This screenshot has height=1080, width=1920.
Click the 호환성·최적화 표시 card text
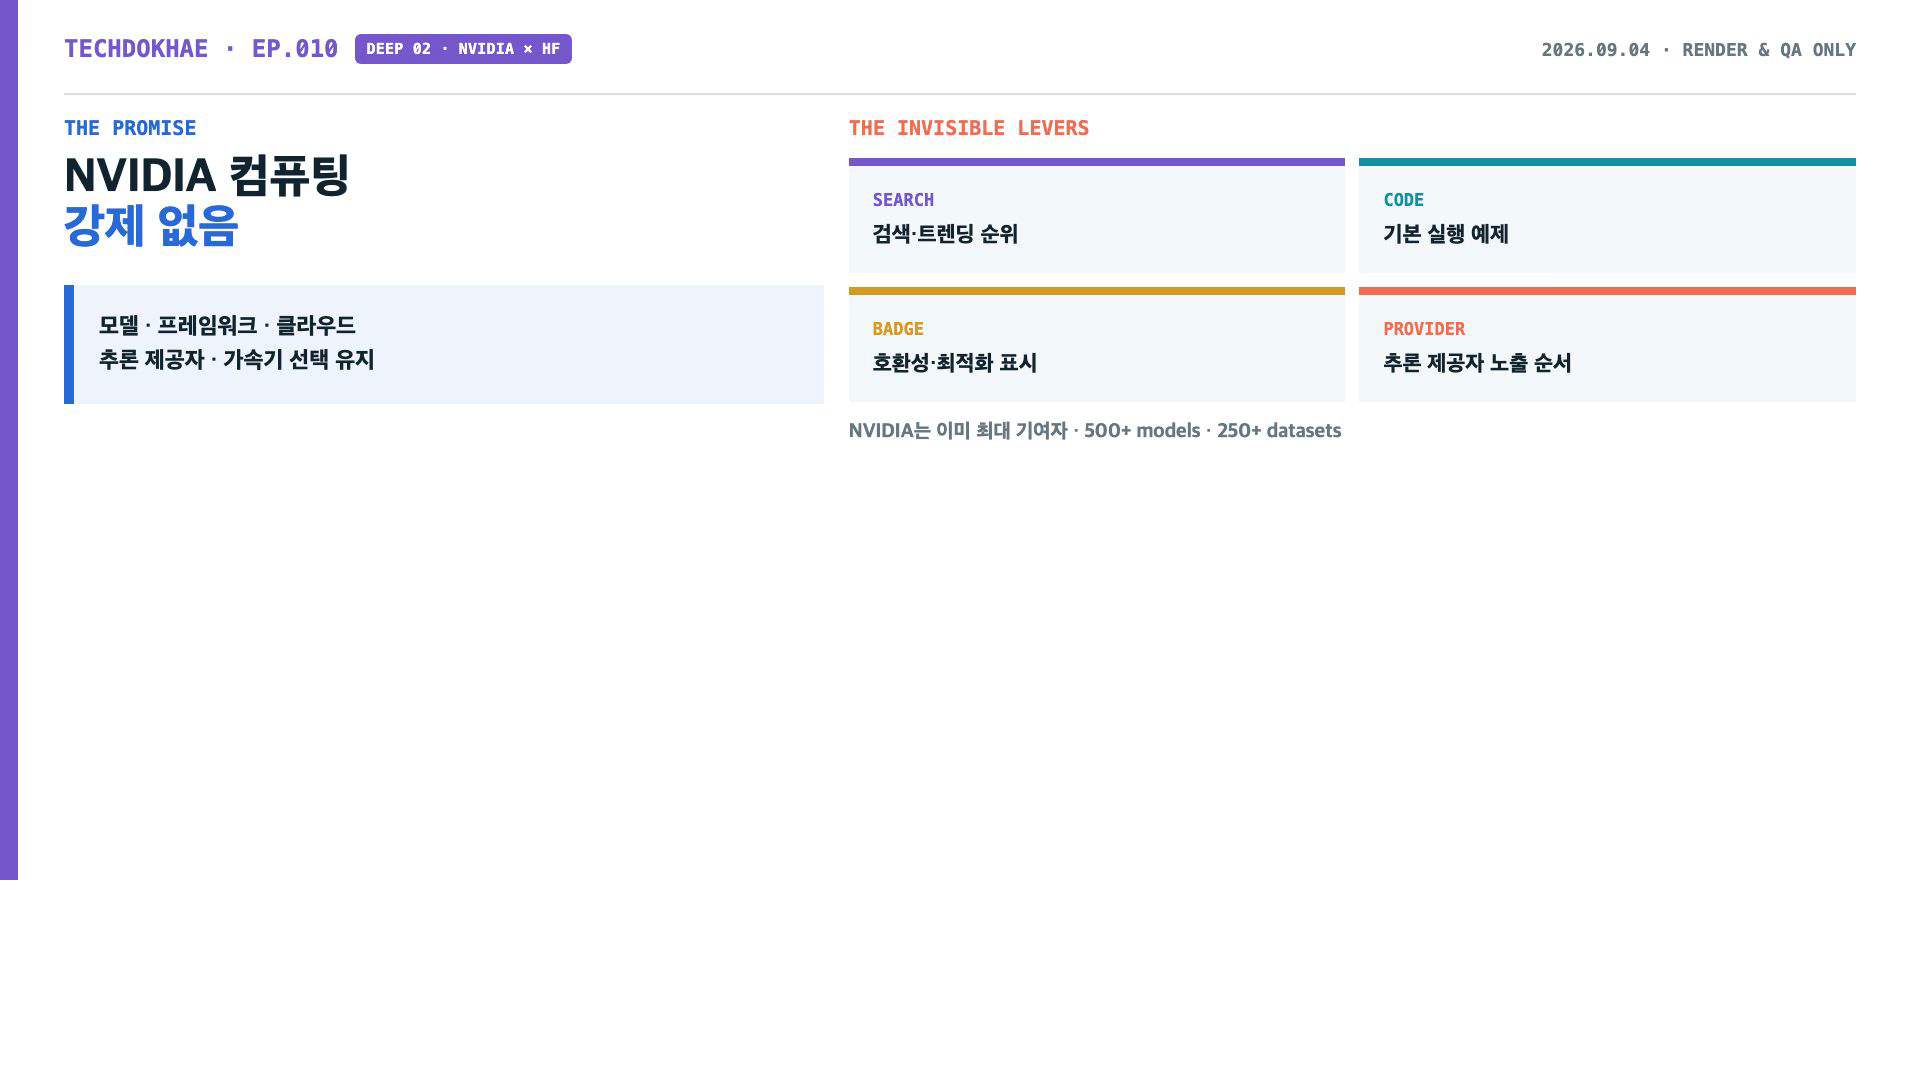point(954,363)
